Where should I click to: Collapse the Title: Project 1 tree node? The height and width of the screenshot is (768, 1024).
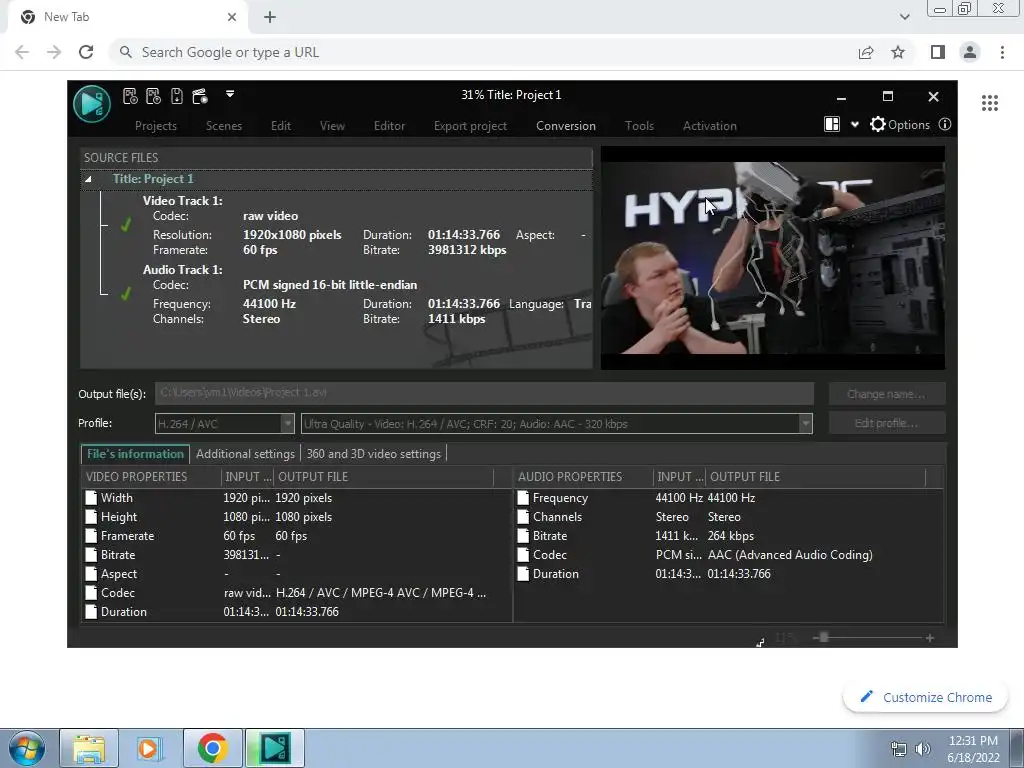click(88, 179)
